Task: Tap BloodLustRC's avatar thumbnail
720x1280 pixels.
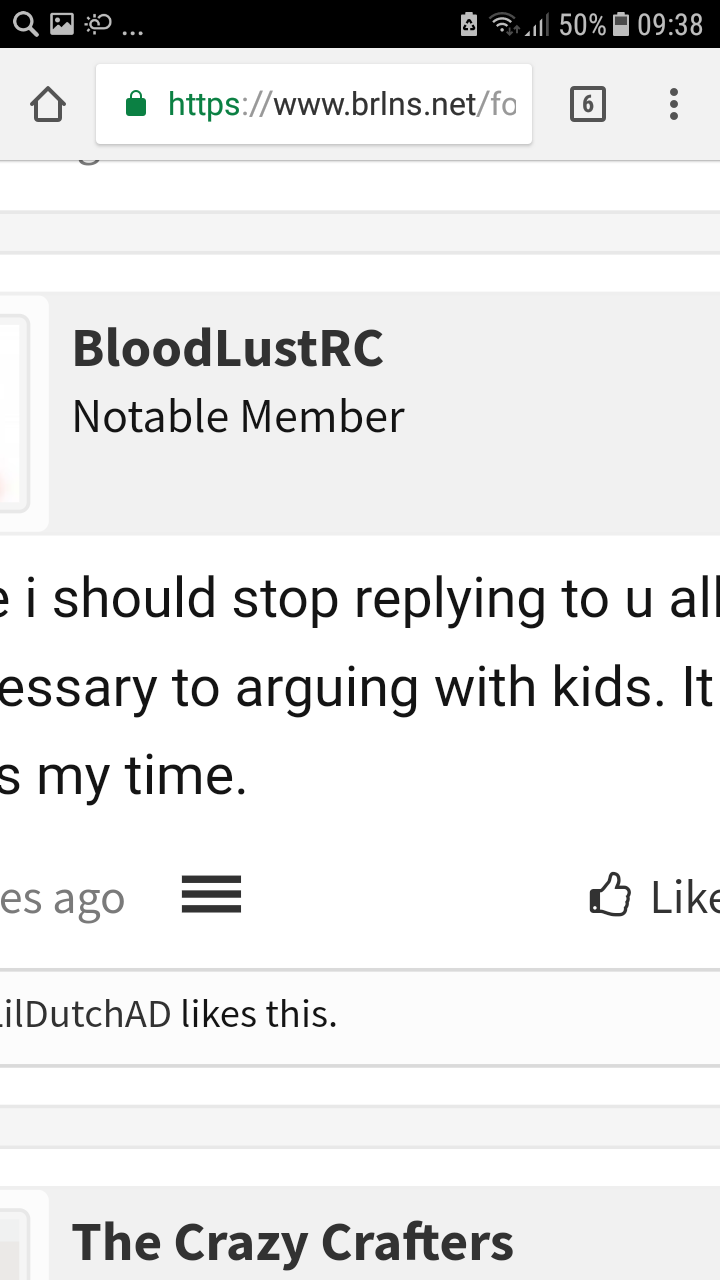Action: (x=15, y=413)
